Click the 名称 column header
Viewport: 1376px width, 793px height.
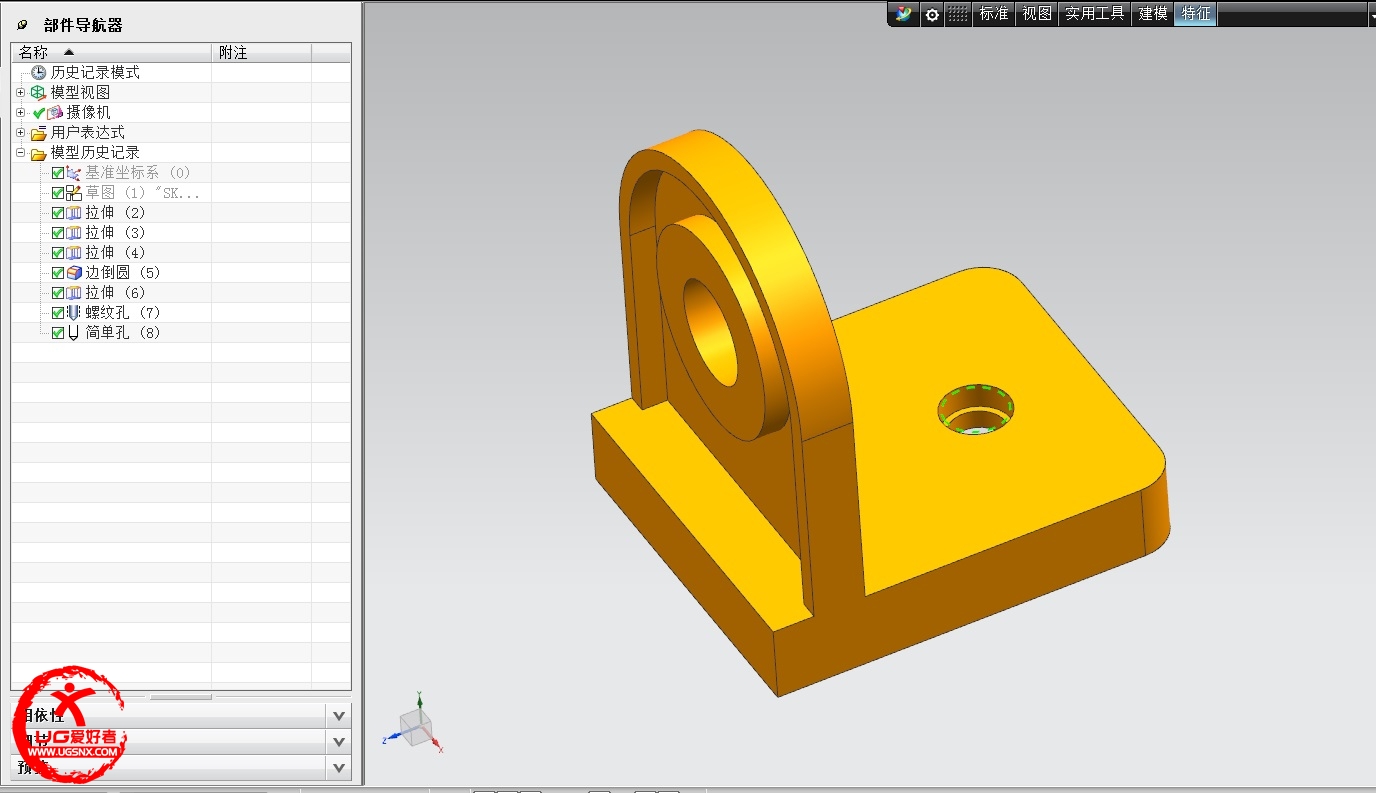click(111, 52)
